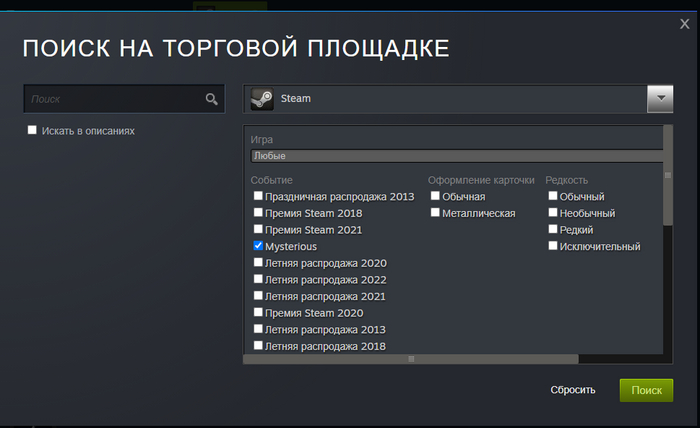Screen dimensions: 700x428
Task: Check 'Премия Steam 2020' event
Action: click(x=258, y=312)
